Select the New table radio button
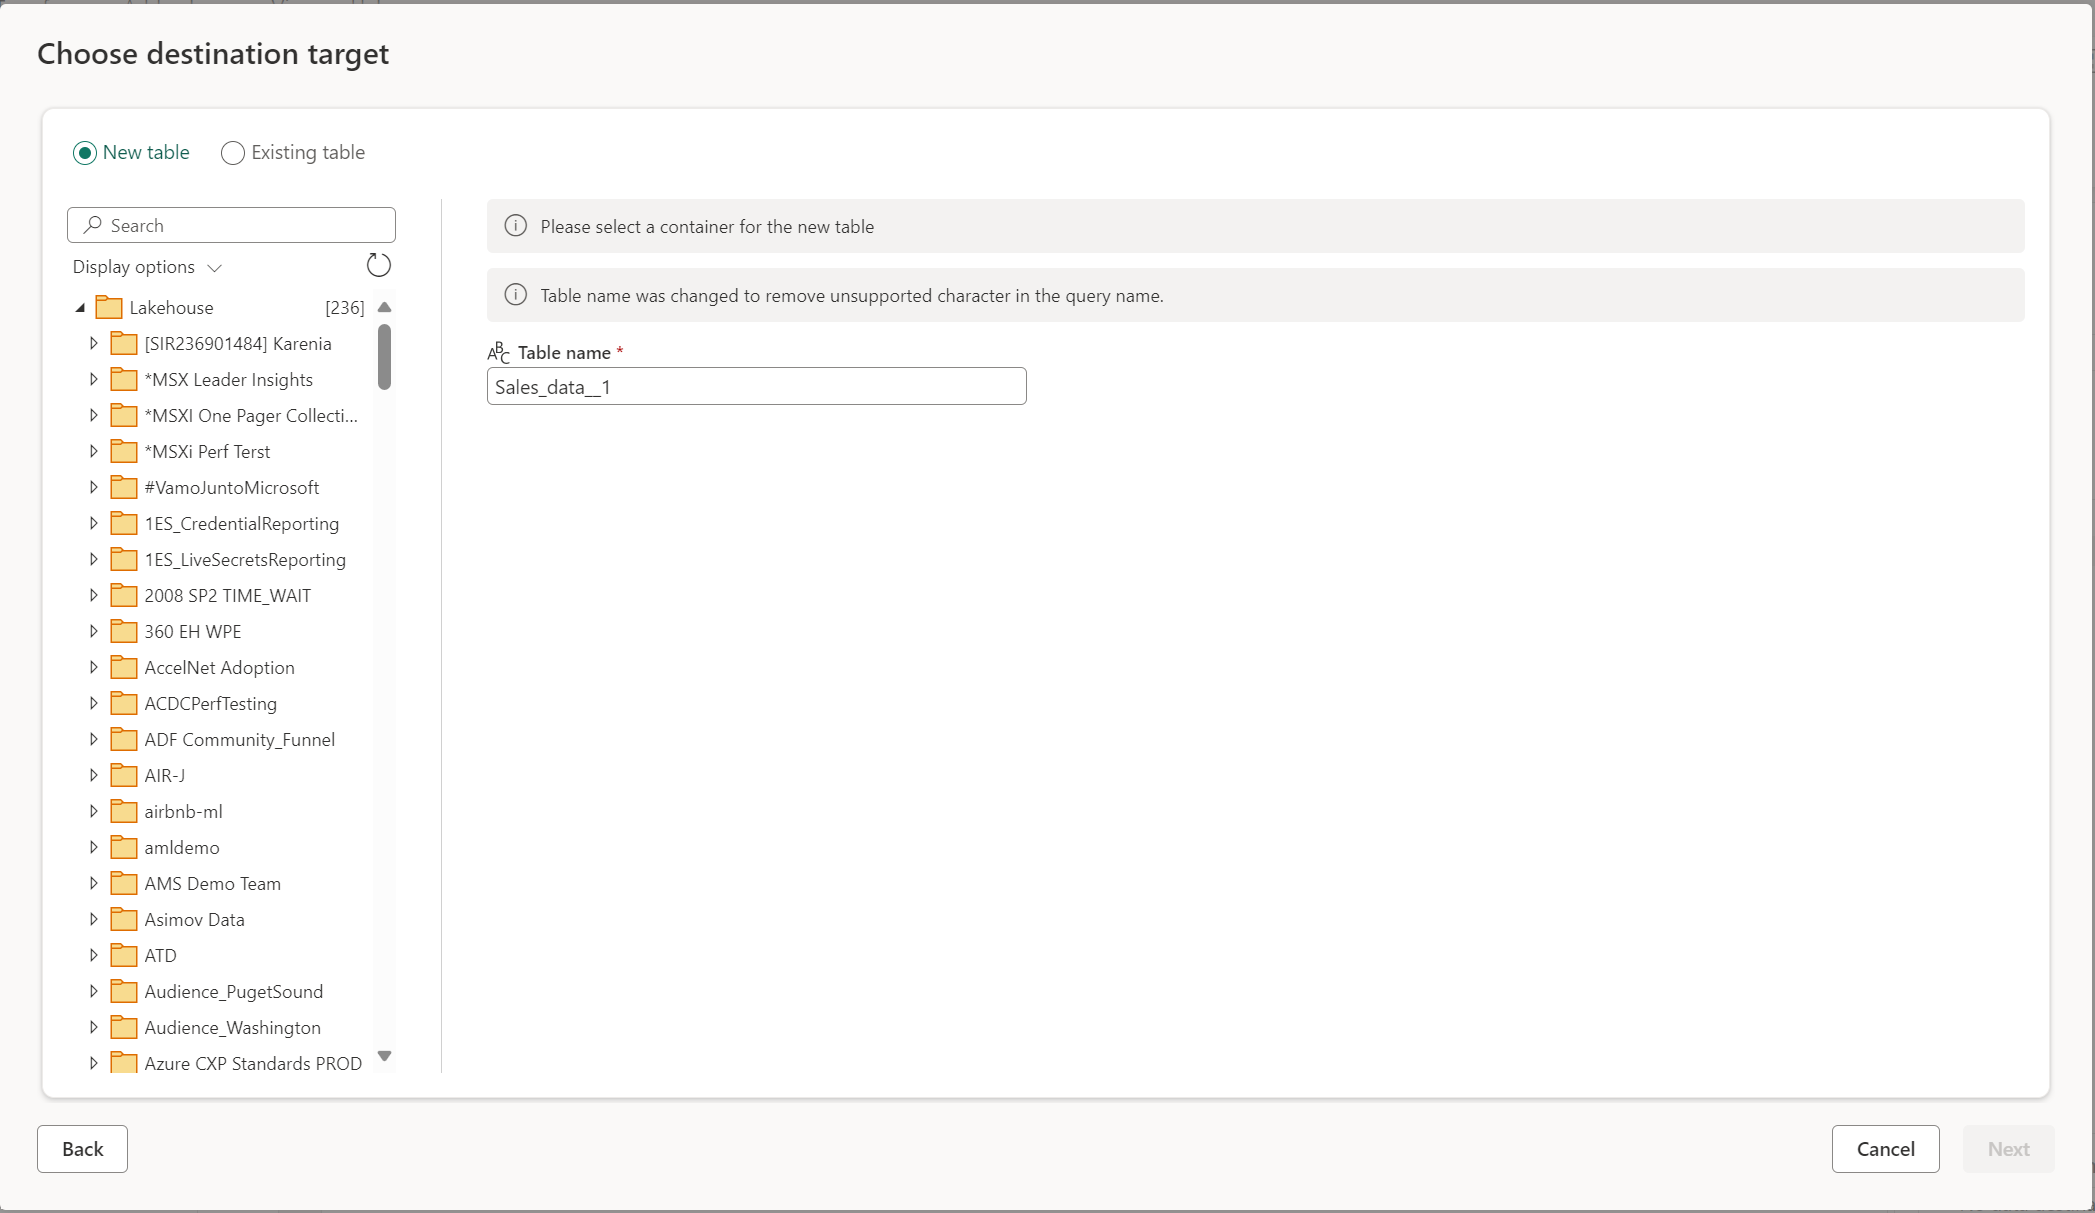This screenshot has height=1213, width=2095. coord(85,152)
